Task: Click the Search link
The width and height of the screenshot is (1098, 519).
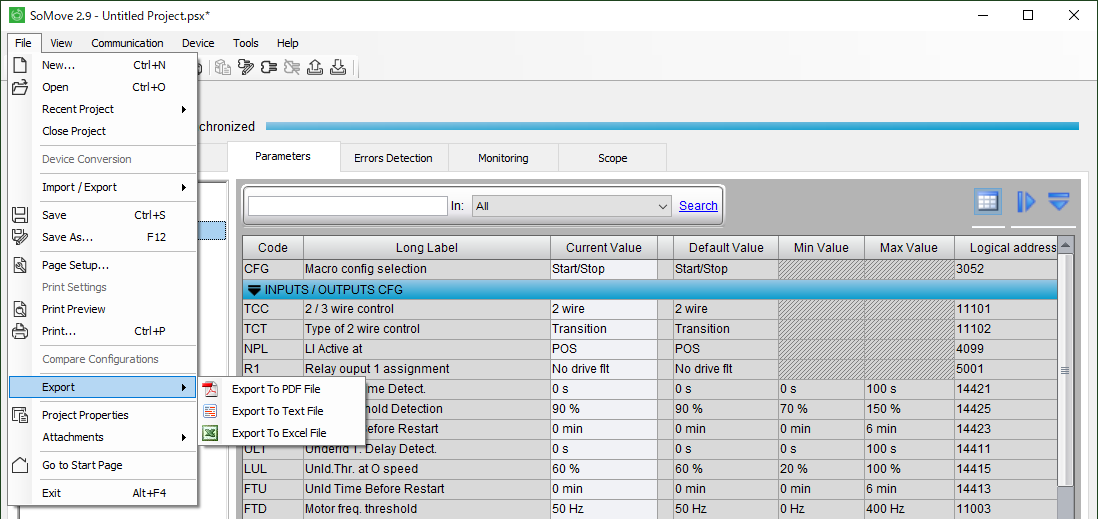Action: pyautogui.click(x=698, y=206)
